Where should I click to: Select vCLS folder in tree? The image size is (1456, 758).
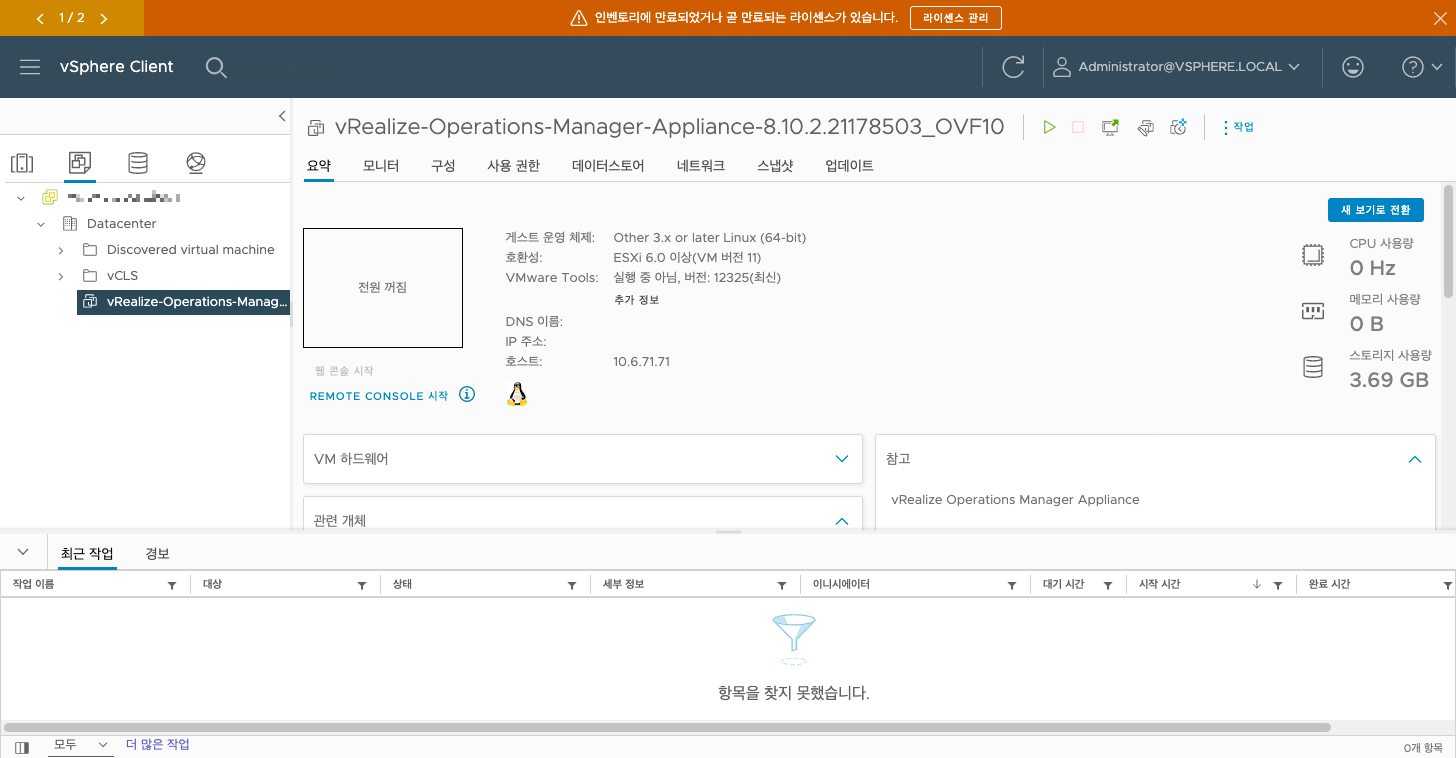point(121,276)
